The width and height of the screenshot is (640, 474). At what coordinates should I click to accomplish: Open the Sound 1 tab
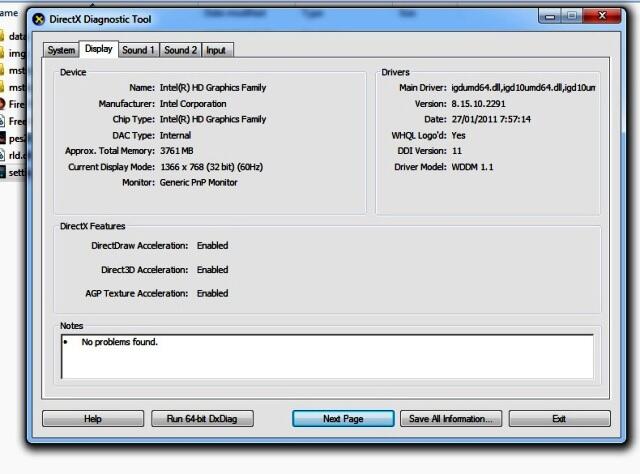tap(138, 50)
